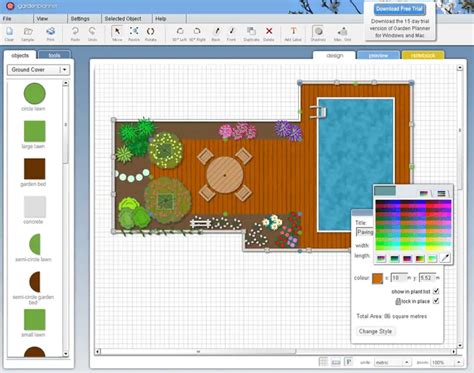The image size is (474, 373).
Task: Select the garden bed object thumbnail
Action: click(34, 169)
